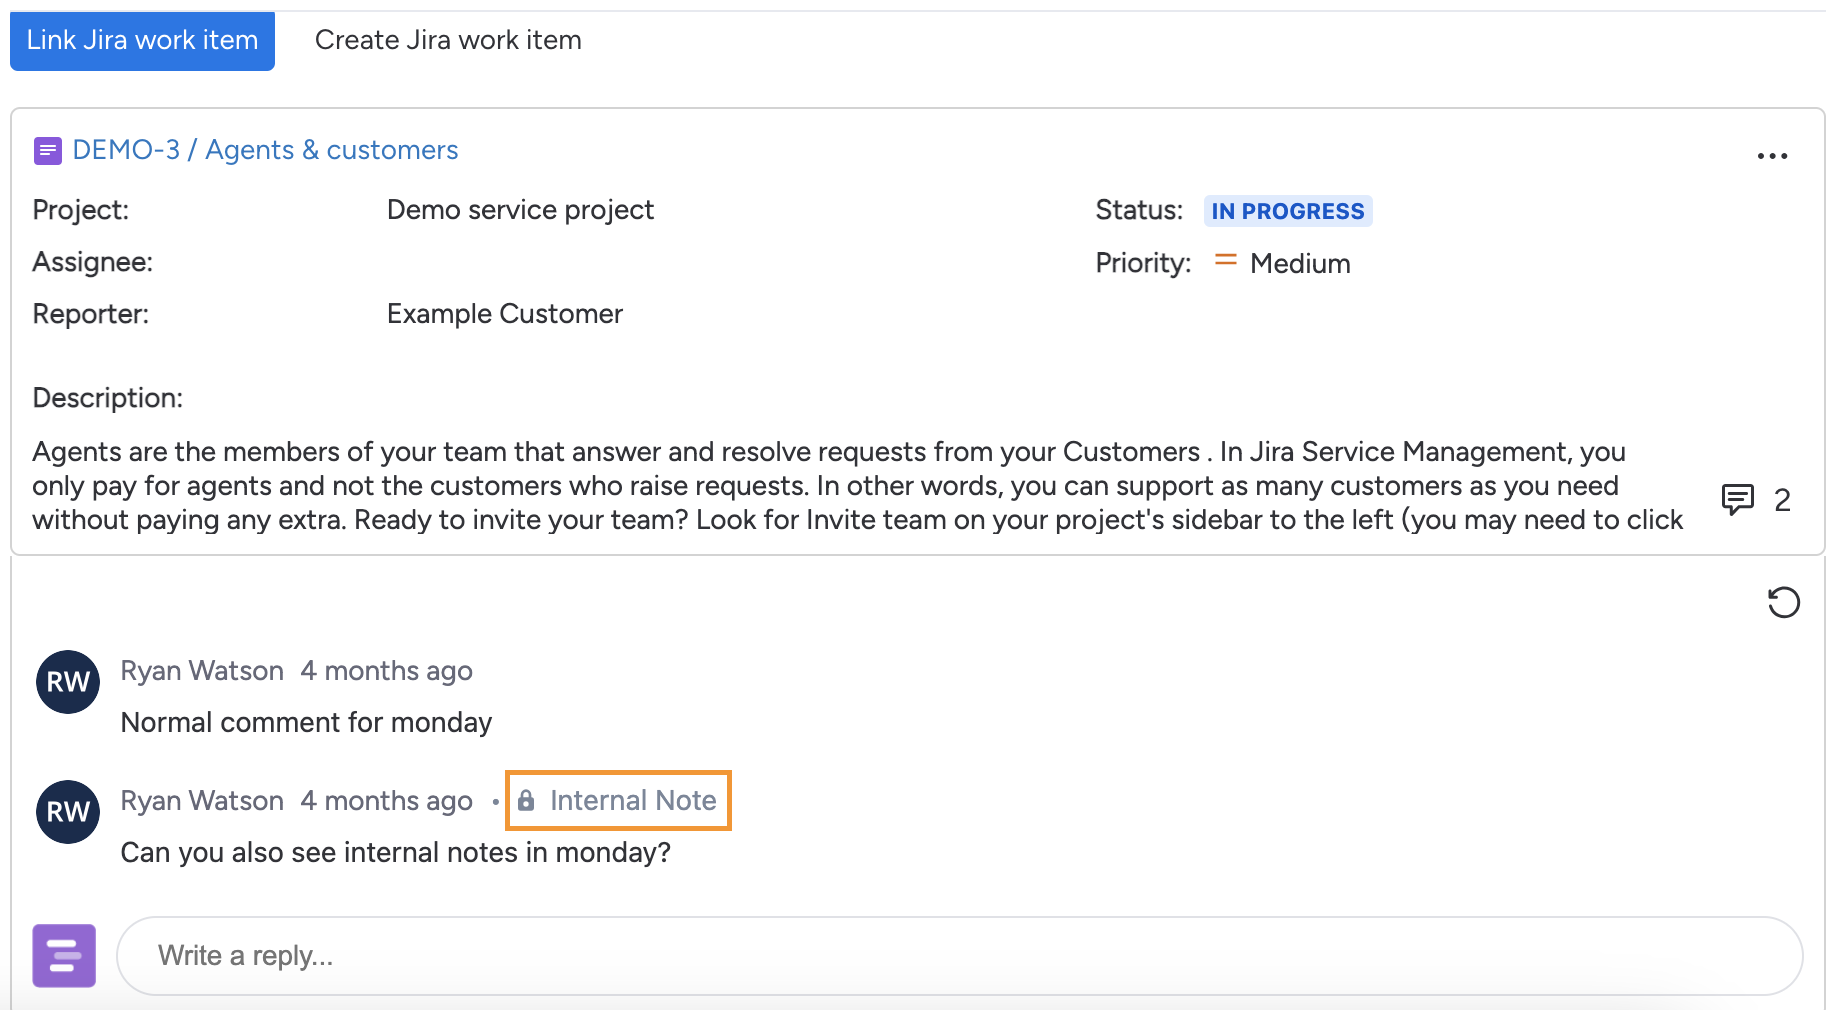Click the Normal comment for monday text
1836x1010 pixels.
(x=306, y=722)
